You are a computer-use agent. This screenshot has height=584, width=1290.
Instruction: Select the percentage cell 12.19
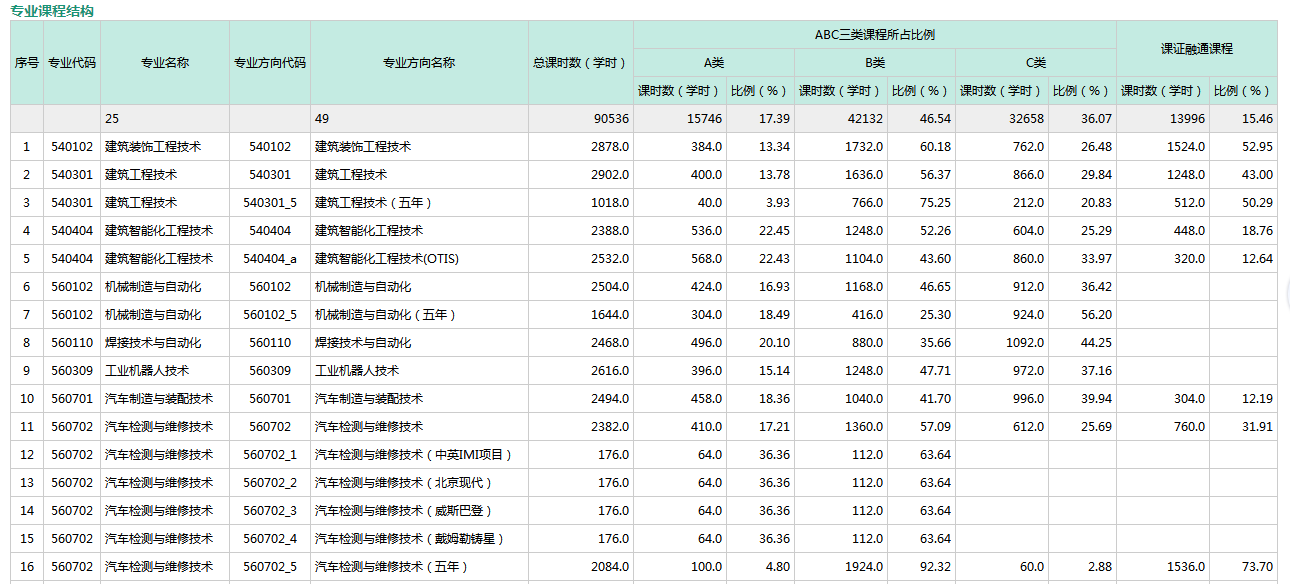point(1243,398)
